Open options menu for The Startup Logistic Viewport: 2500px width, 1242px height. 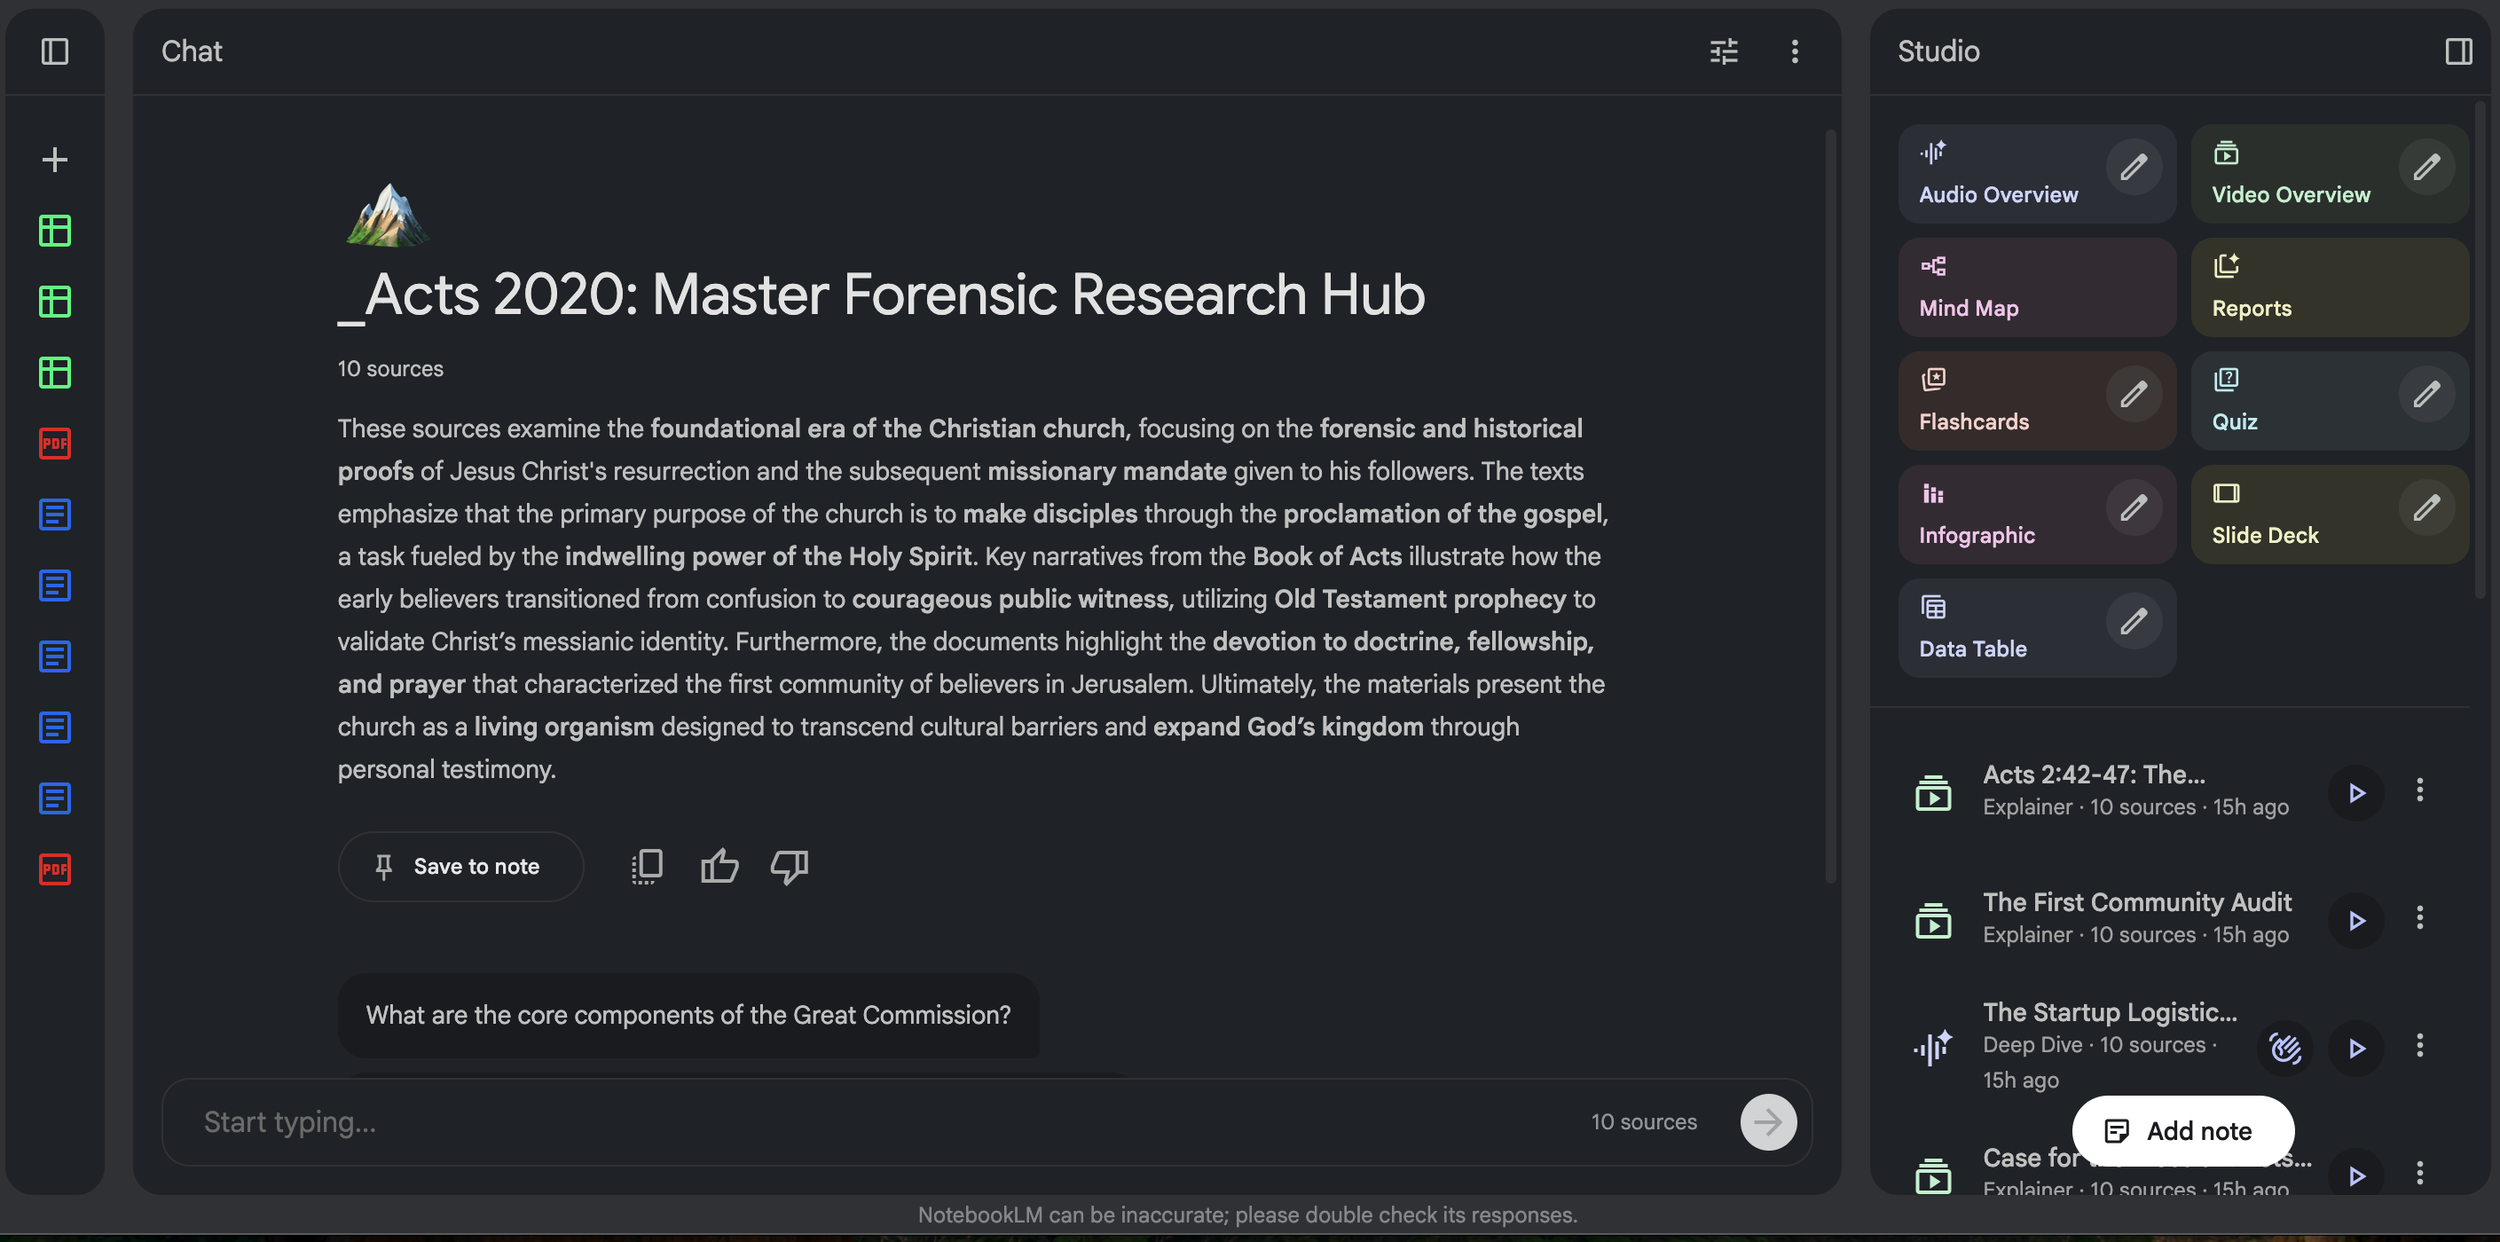tap(2419, 1046)
